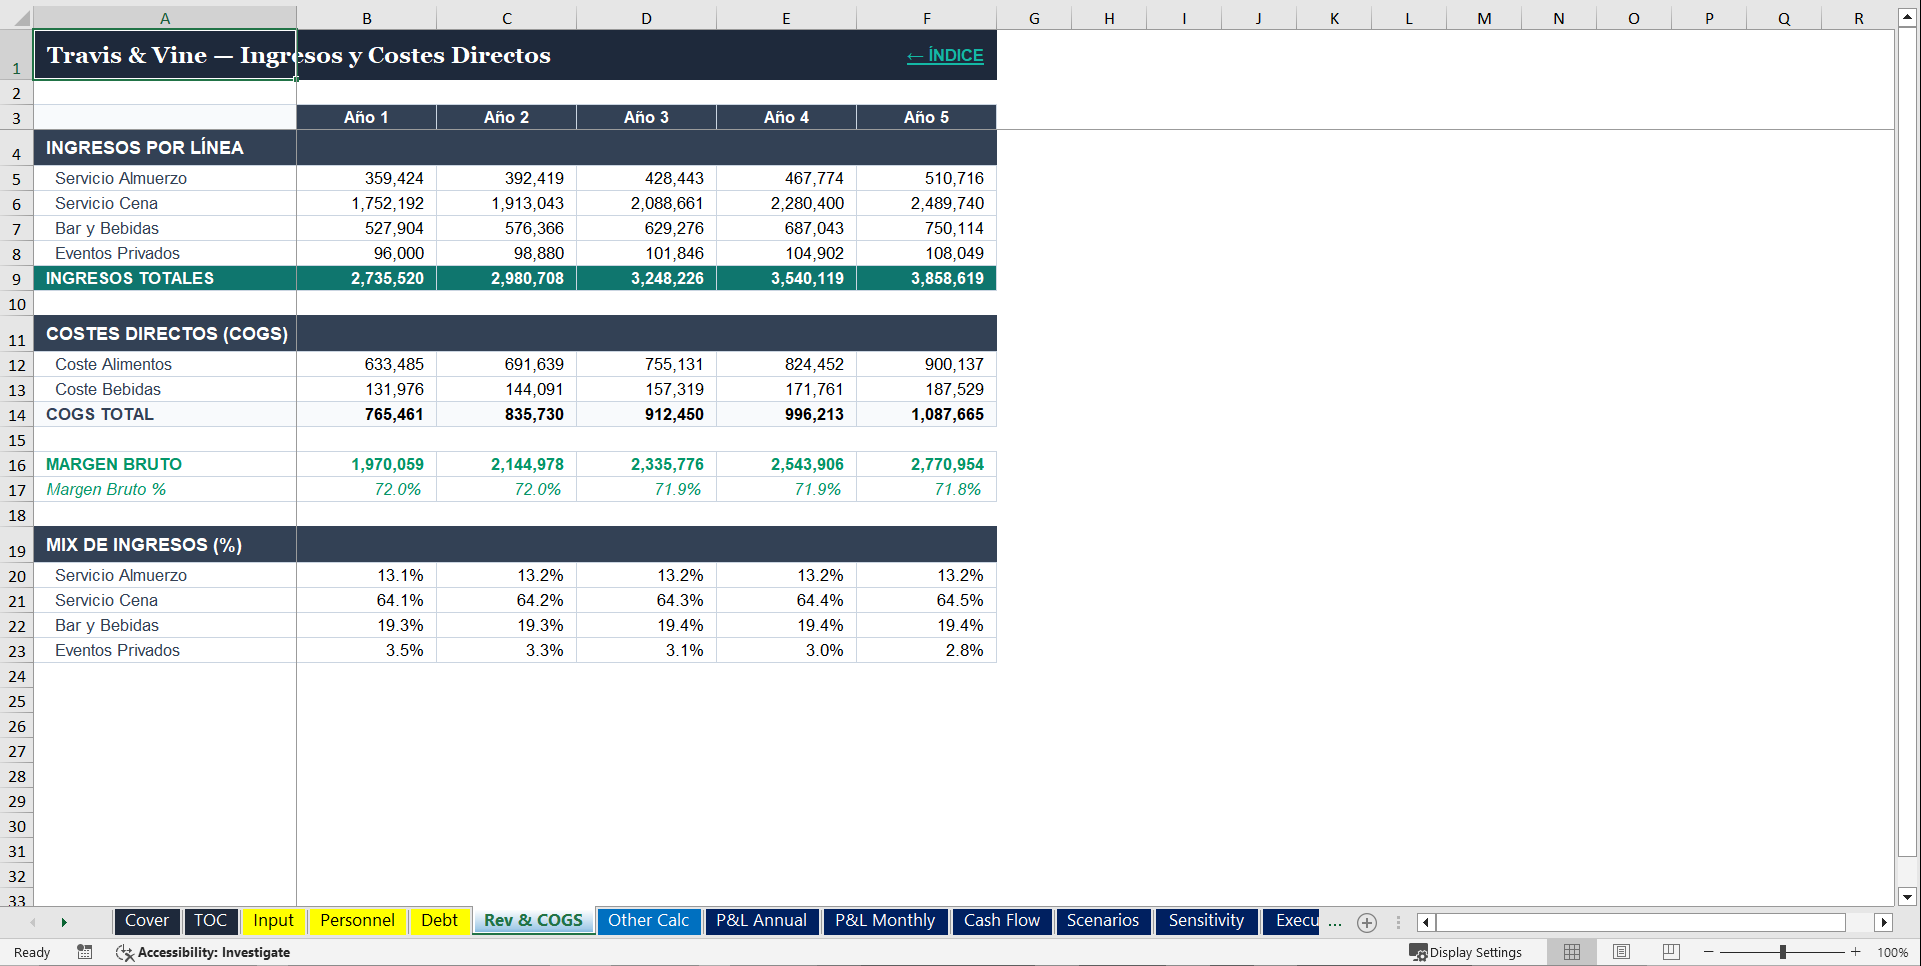Open the P&L Annual tab
1921x966 pixels.
761,921
